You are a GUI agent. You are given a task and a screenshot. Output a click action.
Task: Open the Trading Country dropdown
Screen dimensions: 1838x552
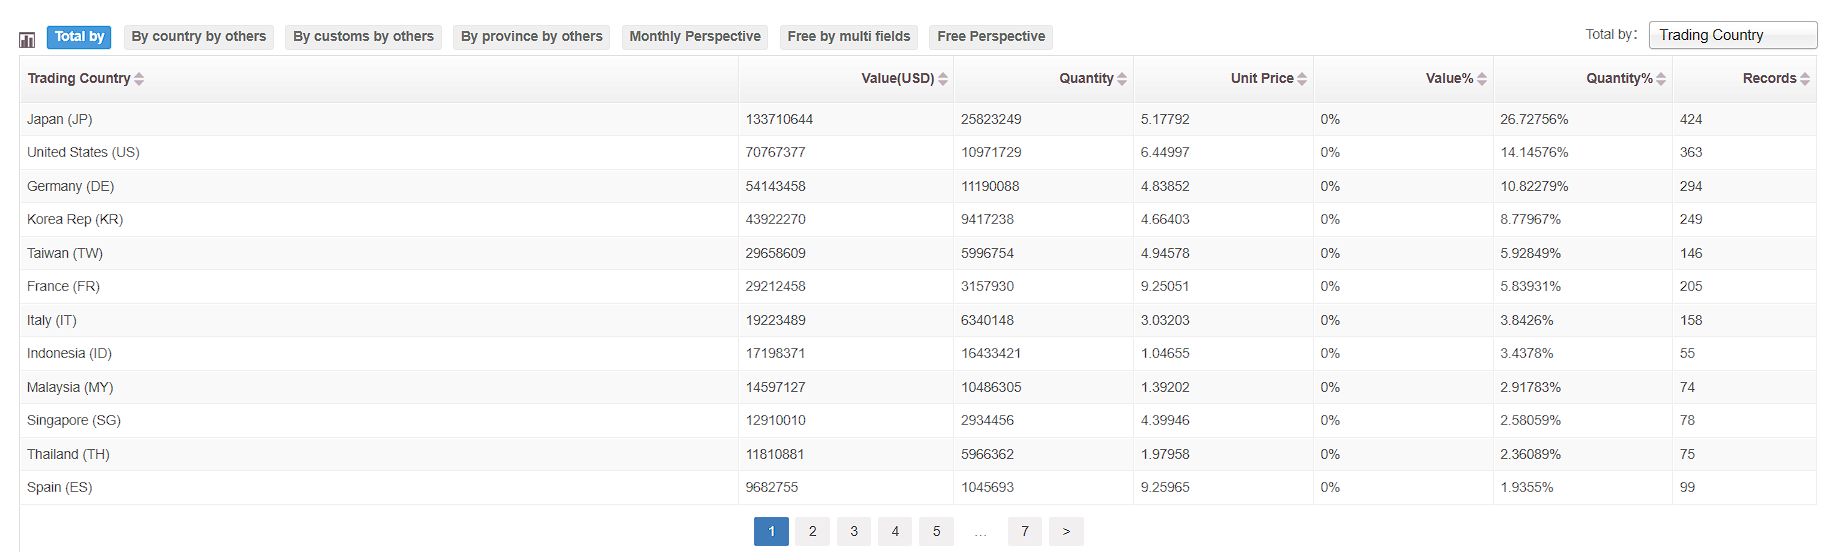tap(1733, 35)
